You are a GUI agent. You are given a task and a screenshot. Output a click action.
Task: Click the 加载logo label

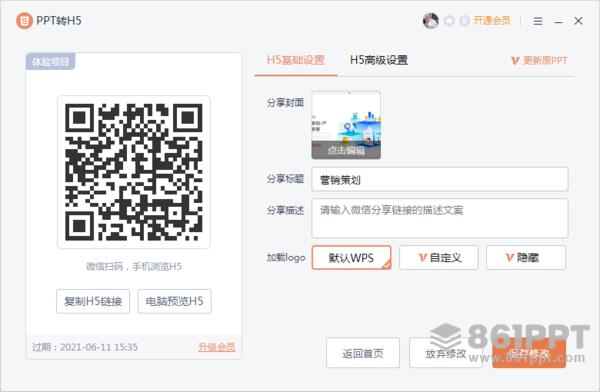tap(286, 258)
